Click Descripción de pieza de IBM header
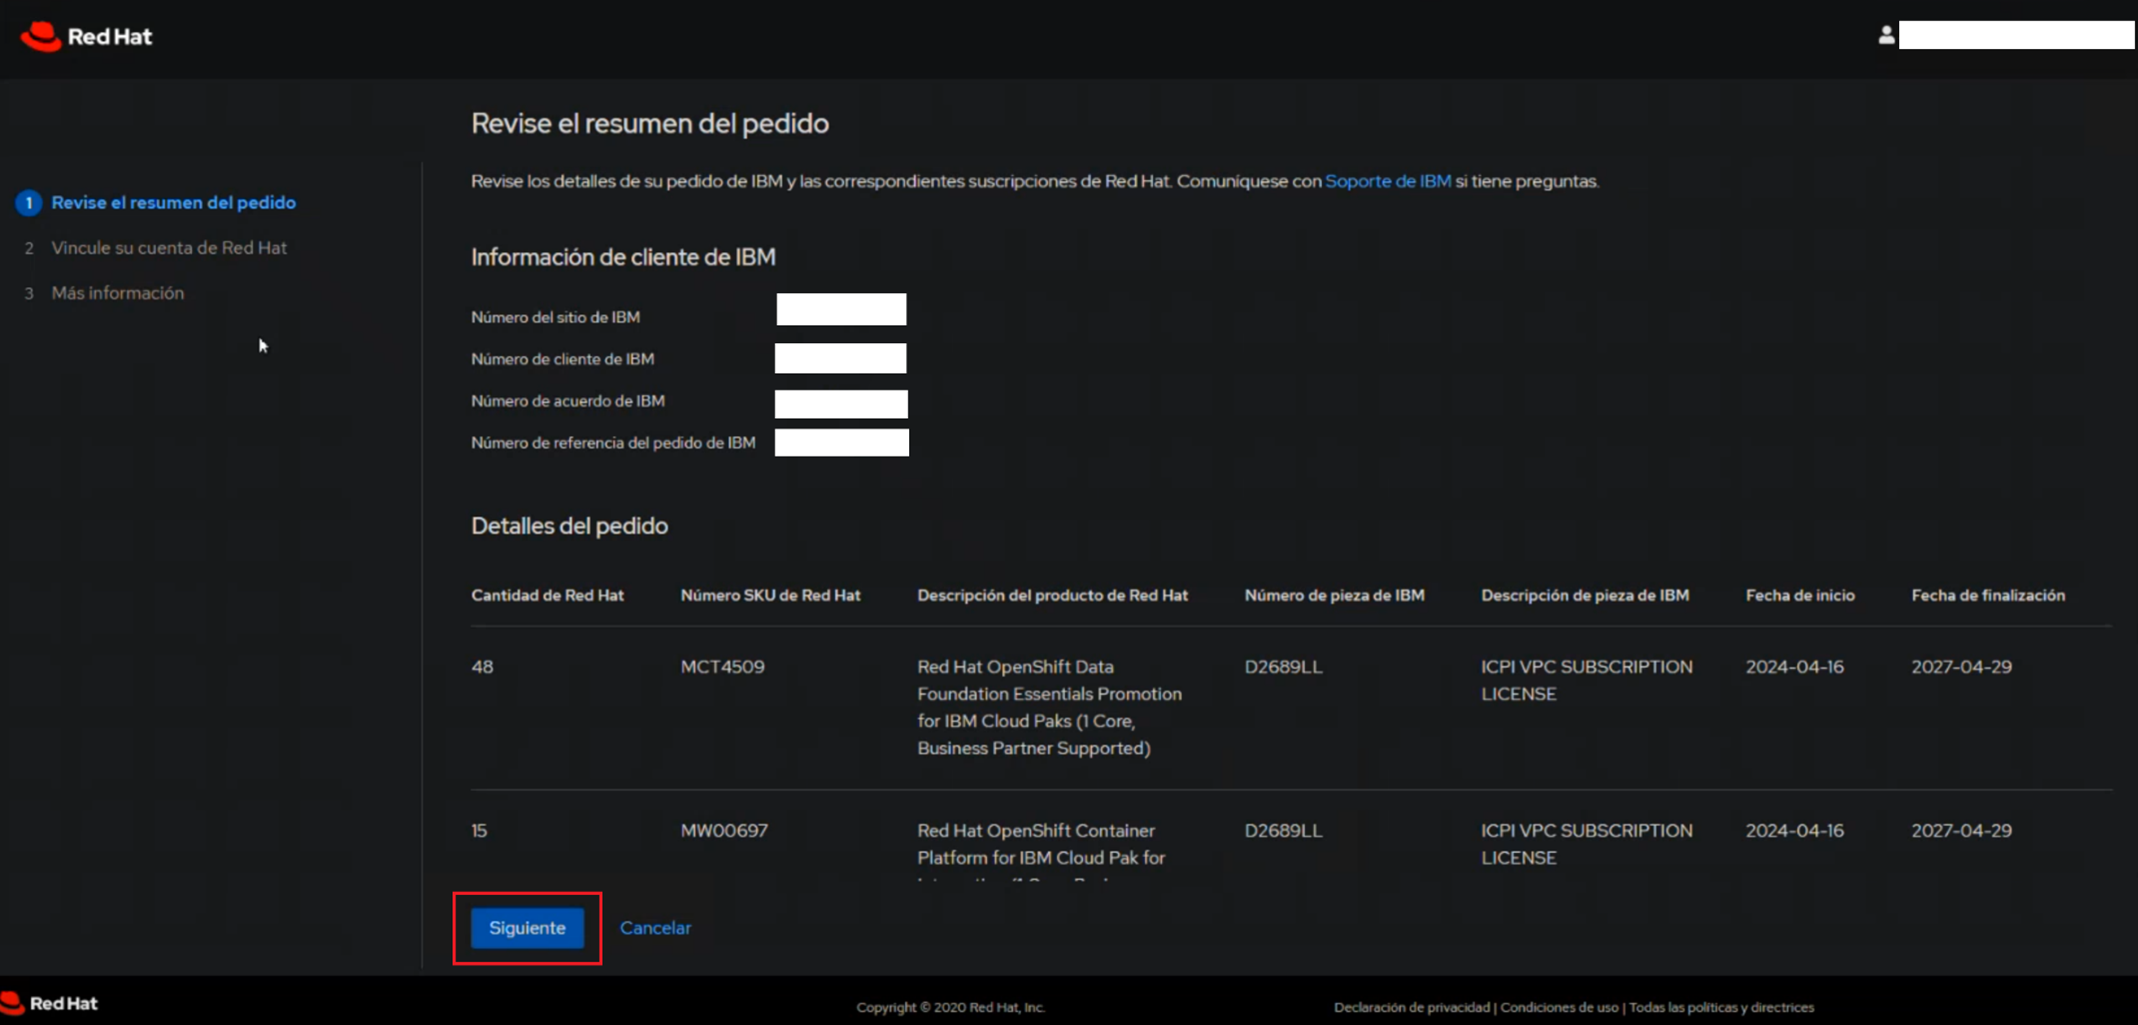The width and height of the screenshot is (2138, 1025). (x=1584, y=595)
